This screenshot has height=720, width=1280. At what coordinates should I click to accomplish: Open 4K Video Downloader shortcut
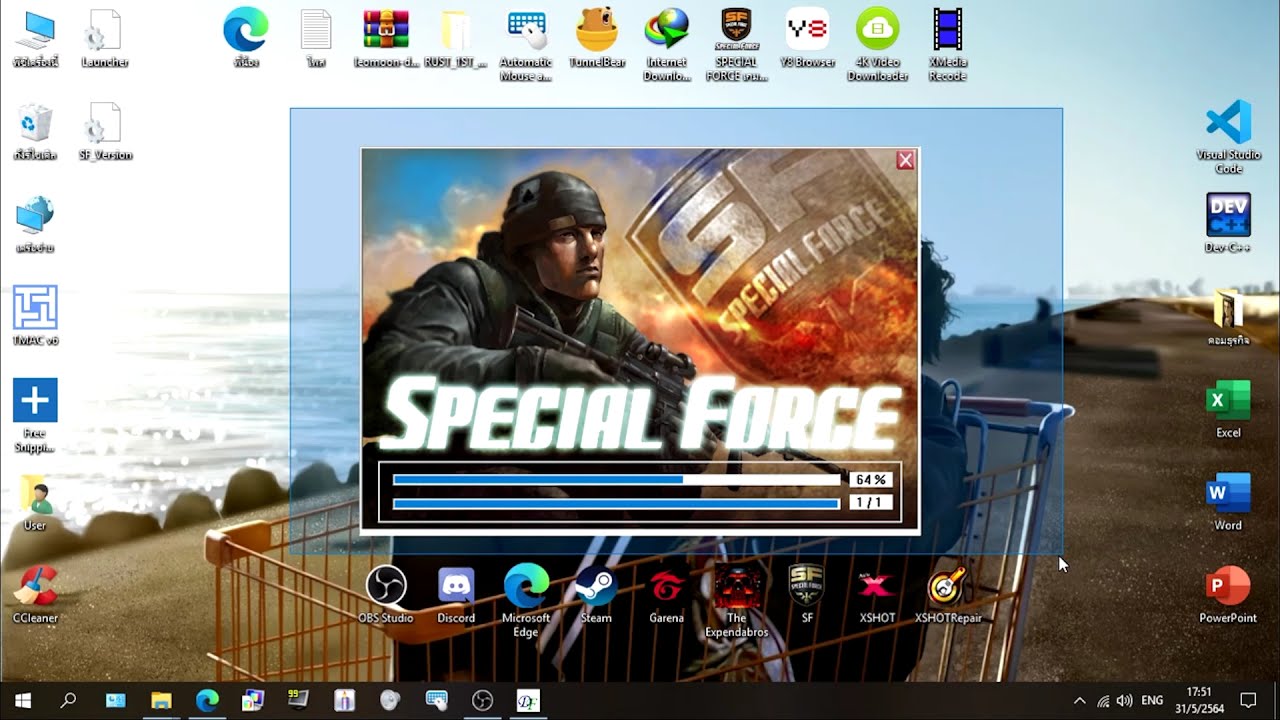[877, 45]
